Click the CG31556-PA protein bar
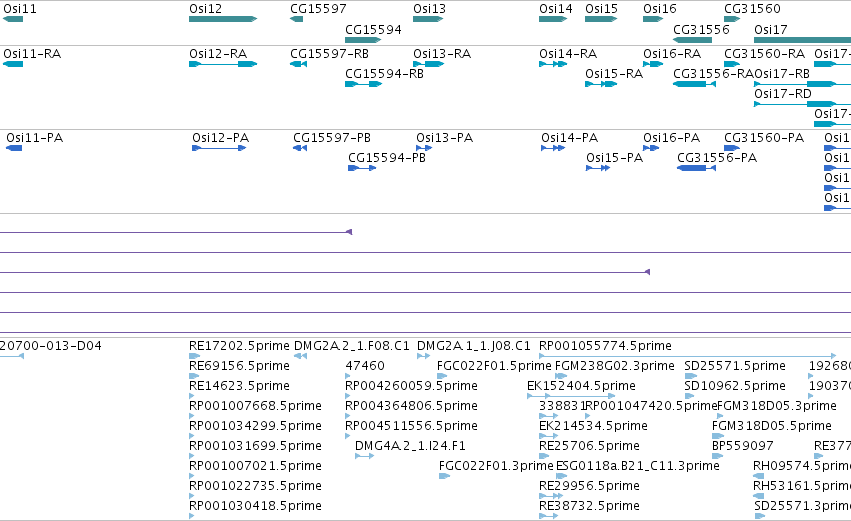Screen dimensions: 851x521 coord(697,168)
